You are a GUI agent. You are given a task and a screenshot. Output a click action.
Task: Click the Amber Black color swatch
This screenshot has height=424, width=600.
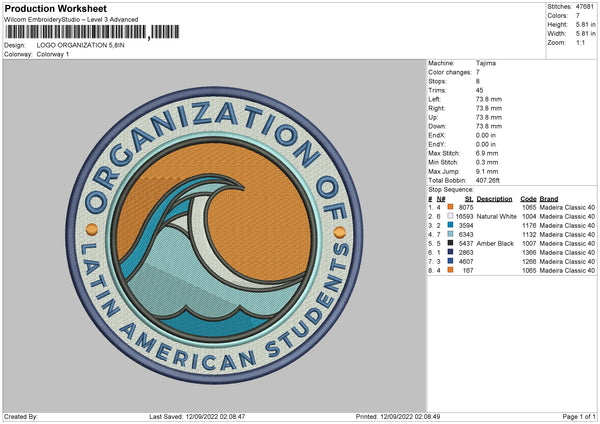pyautogui.click(x=450, y=243)
